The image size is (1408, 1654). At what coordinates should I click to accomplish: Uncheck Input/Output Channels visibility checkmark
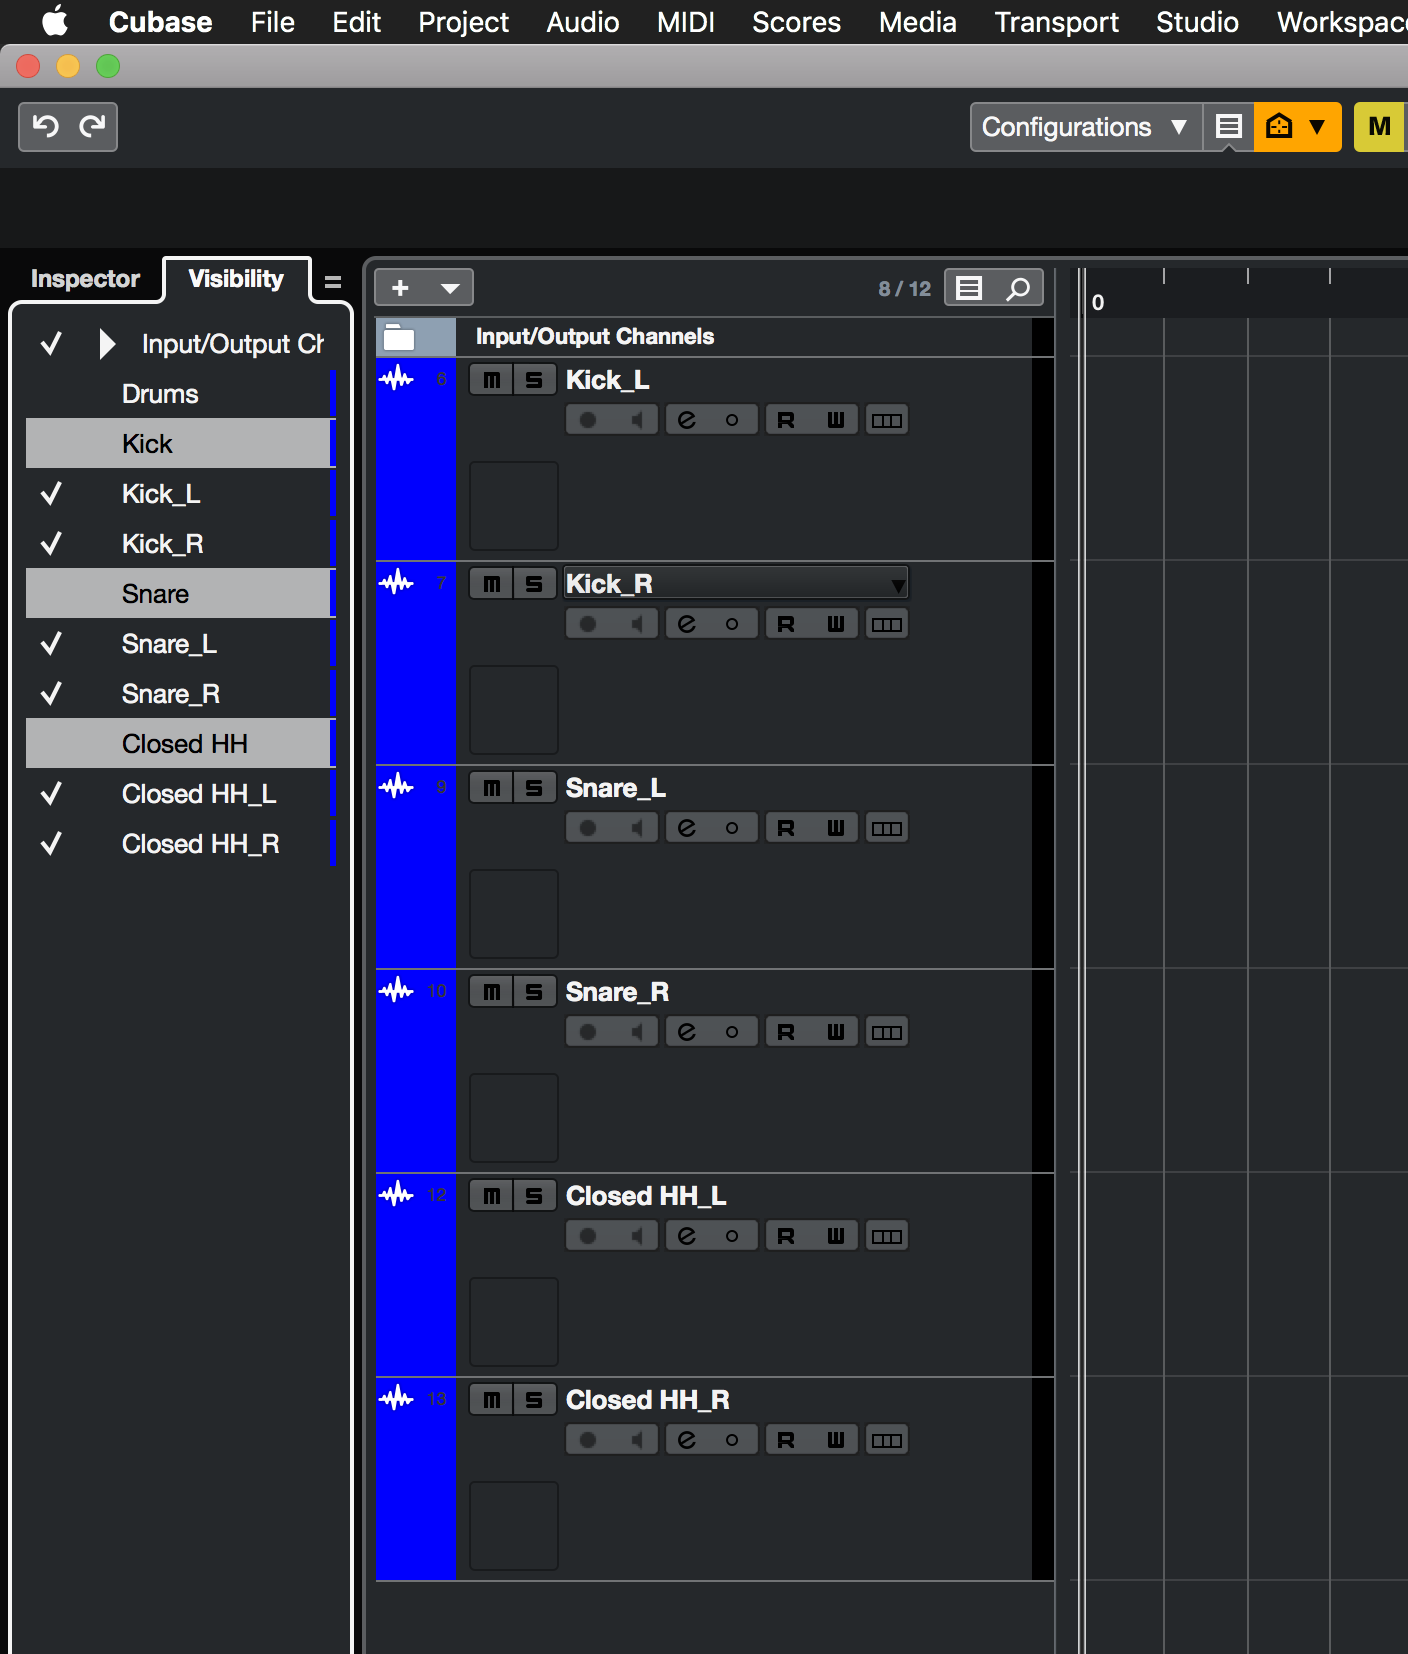(51, 343)
